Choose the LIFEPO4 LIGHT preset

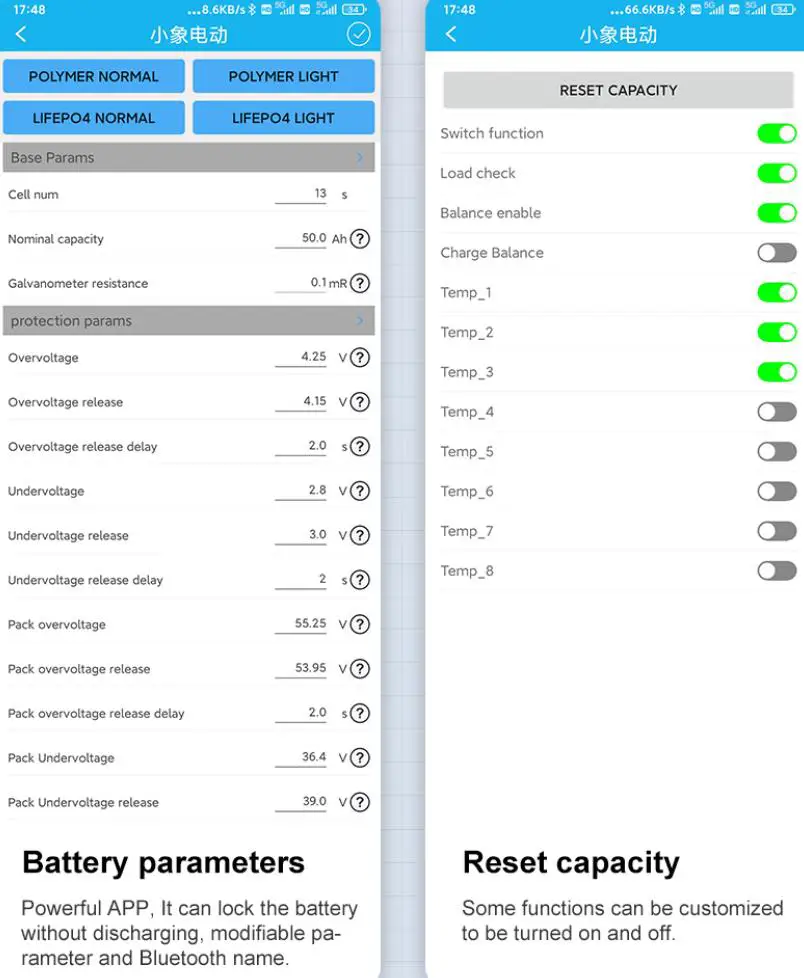(283, 118)
